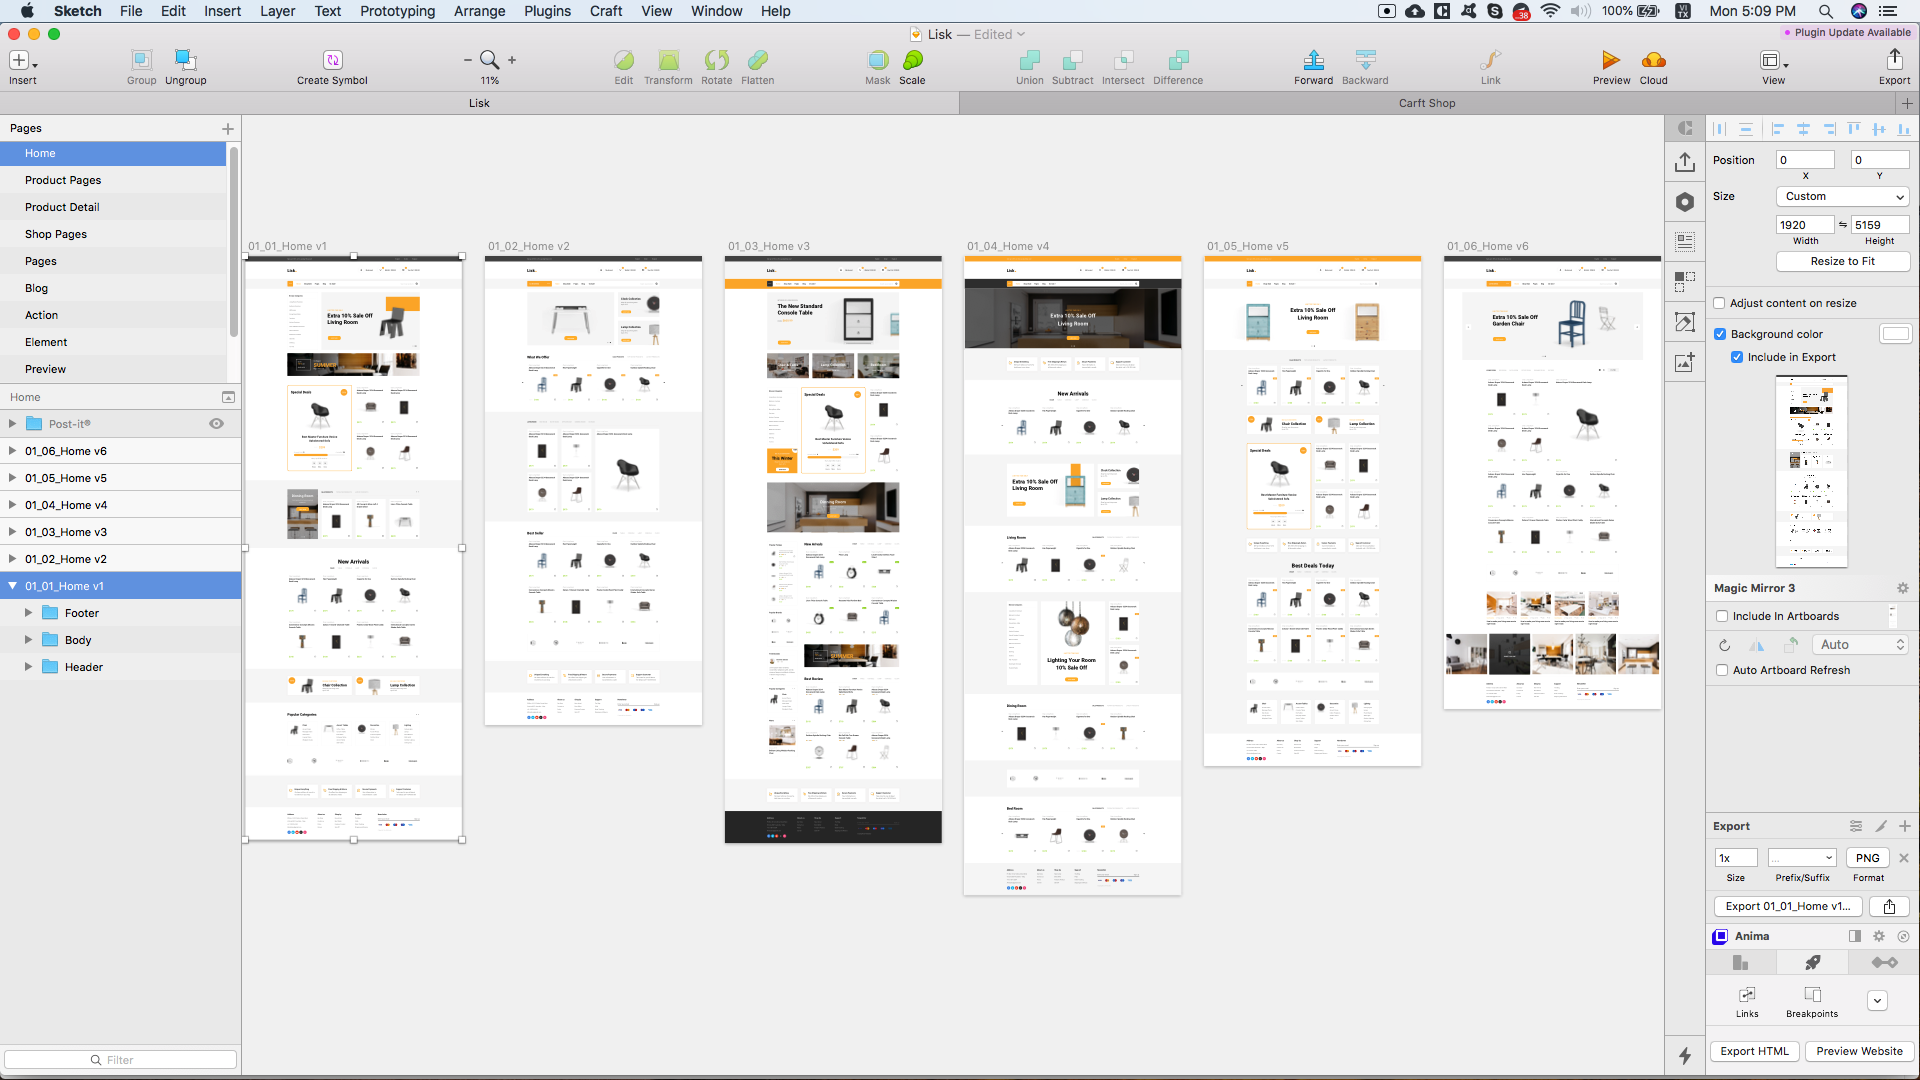Toggle visibility of Post-it layer
Image resolution: width=1920 pixels, height=1080 pixels.
pos(216,424)
